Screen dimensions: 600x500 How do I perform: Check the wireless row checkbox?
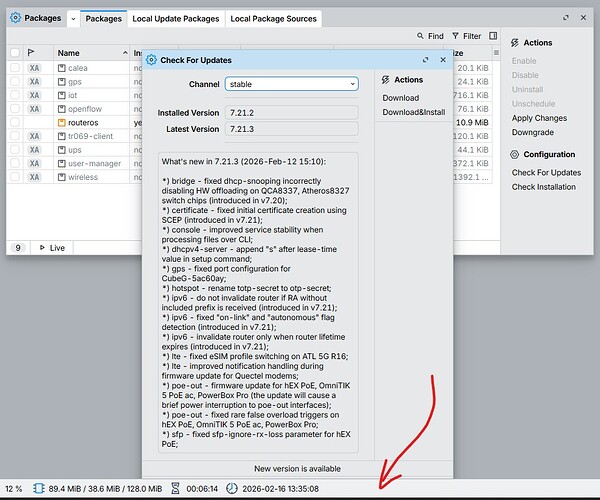15,177
